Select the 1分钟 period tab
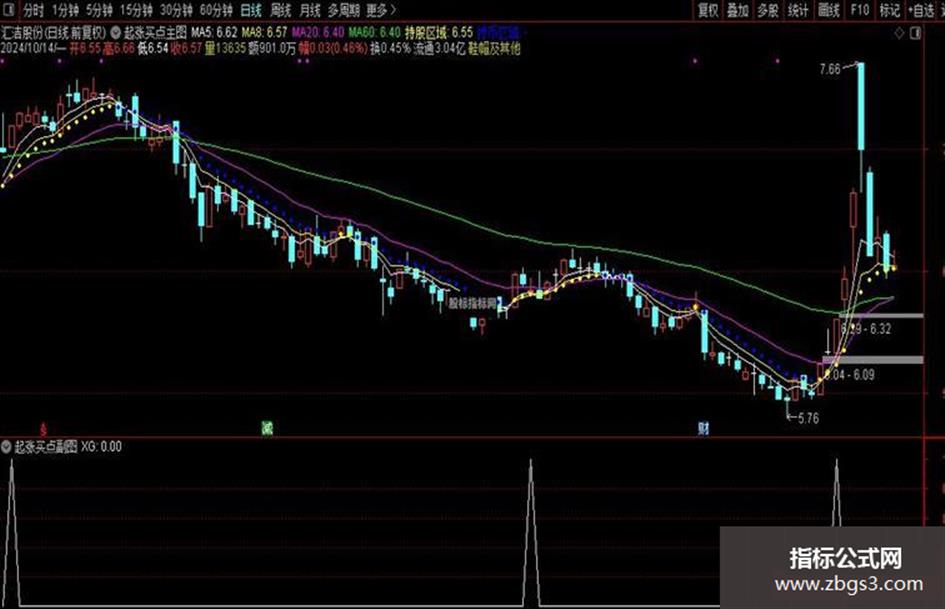This screenshot has height=609, width=945. (x=64, y=10)
